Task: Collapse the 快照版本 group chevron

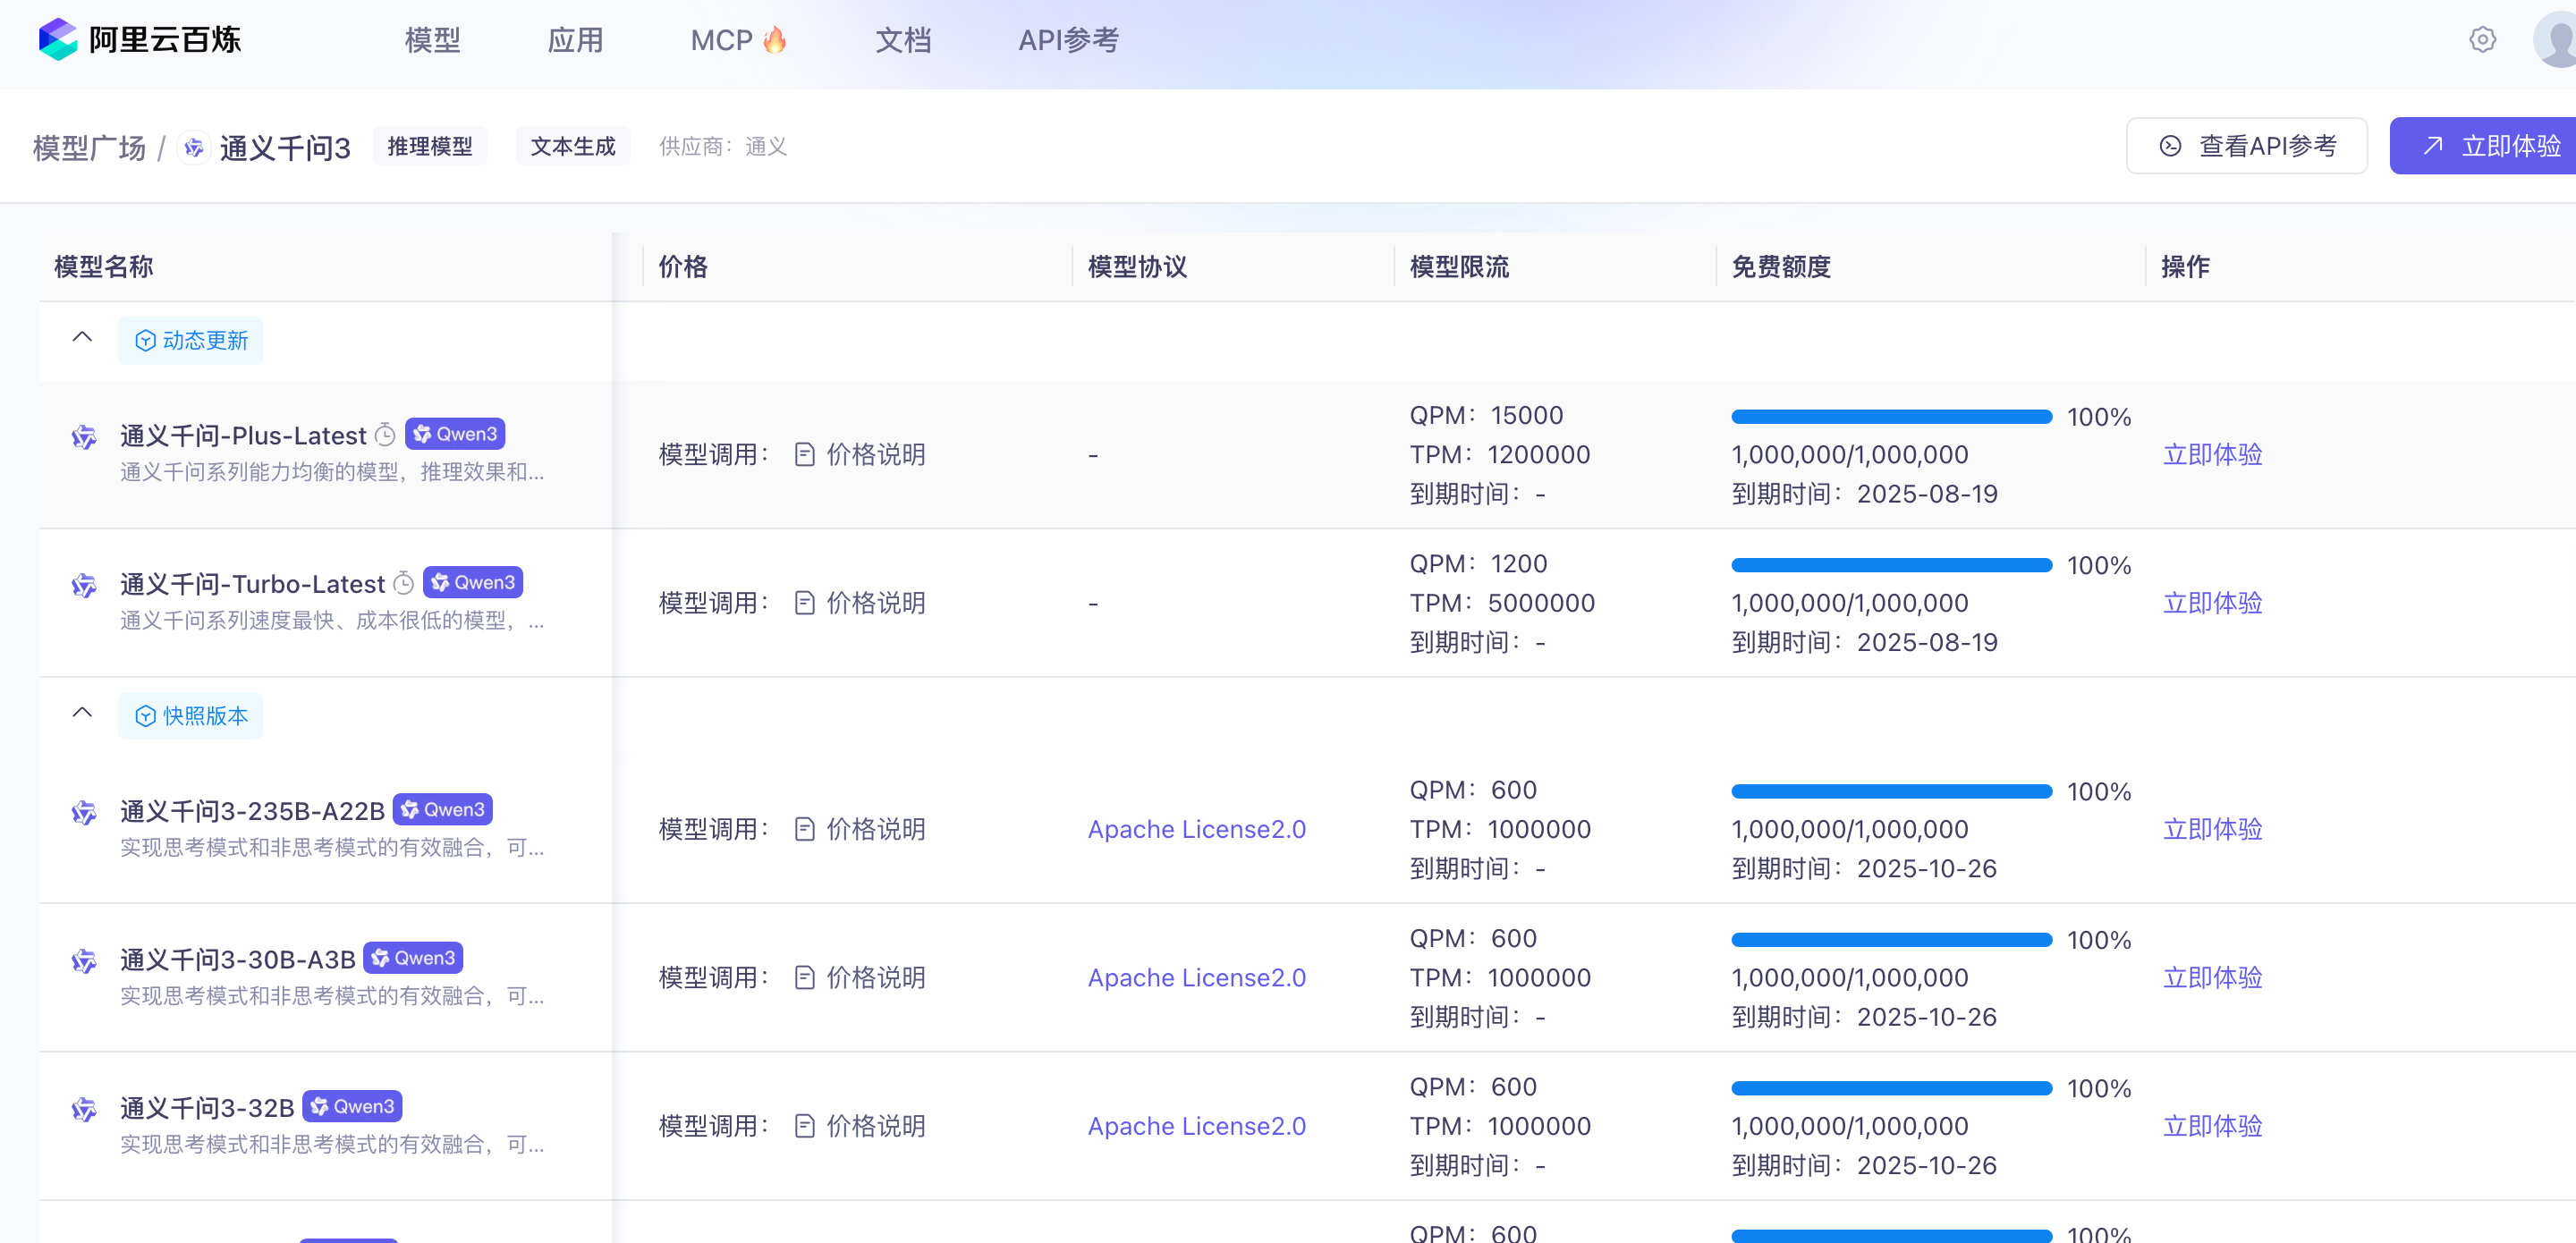Action: tap(82, 713)
